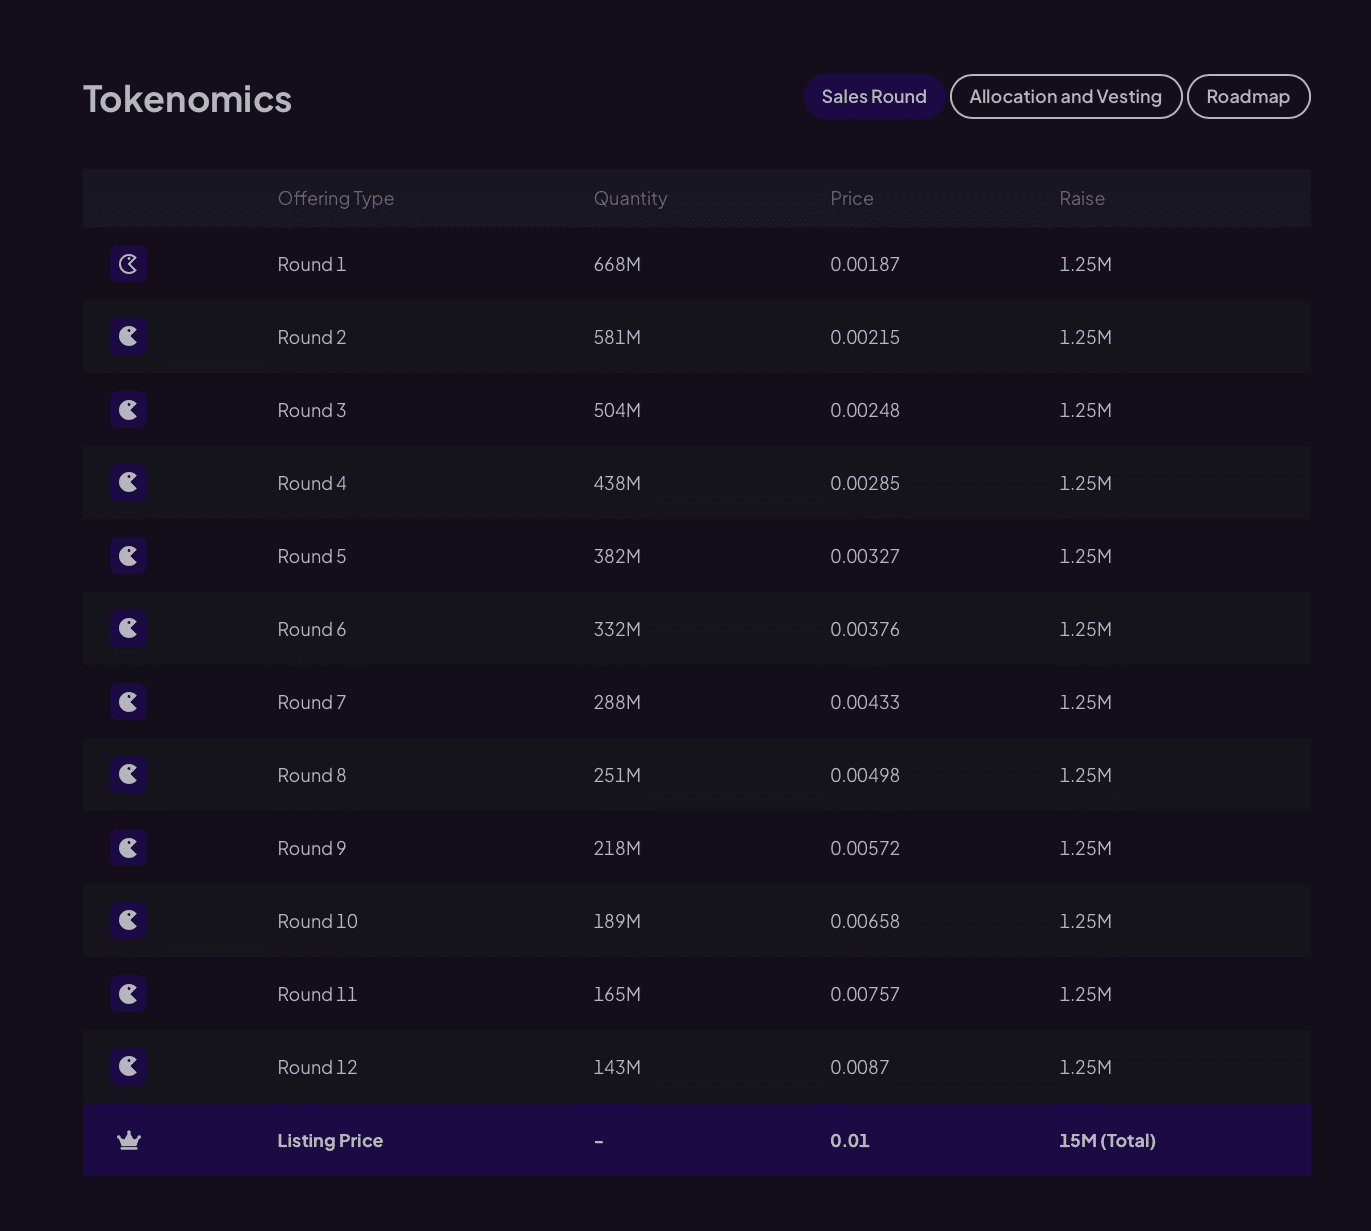Open the Roadmap view
Screen dimensions: 1371x1231
click(1248, 96)
